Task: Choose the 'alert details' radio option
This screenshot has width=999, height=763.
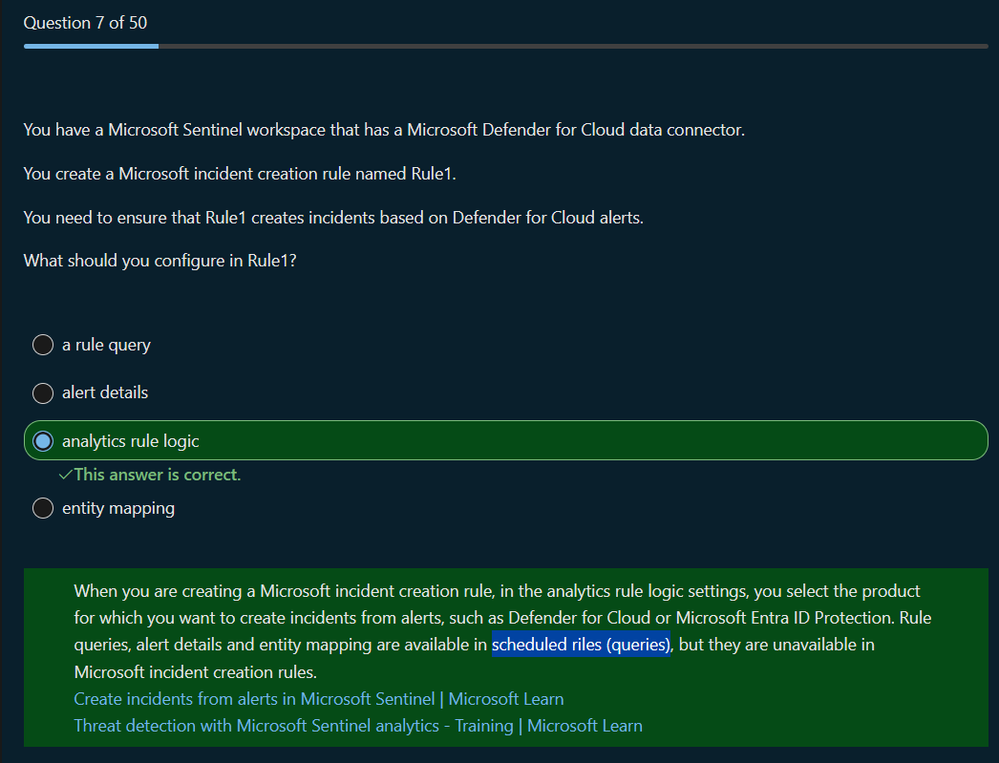Action: coord(43,393)
